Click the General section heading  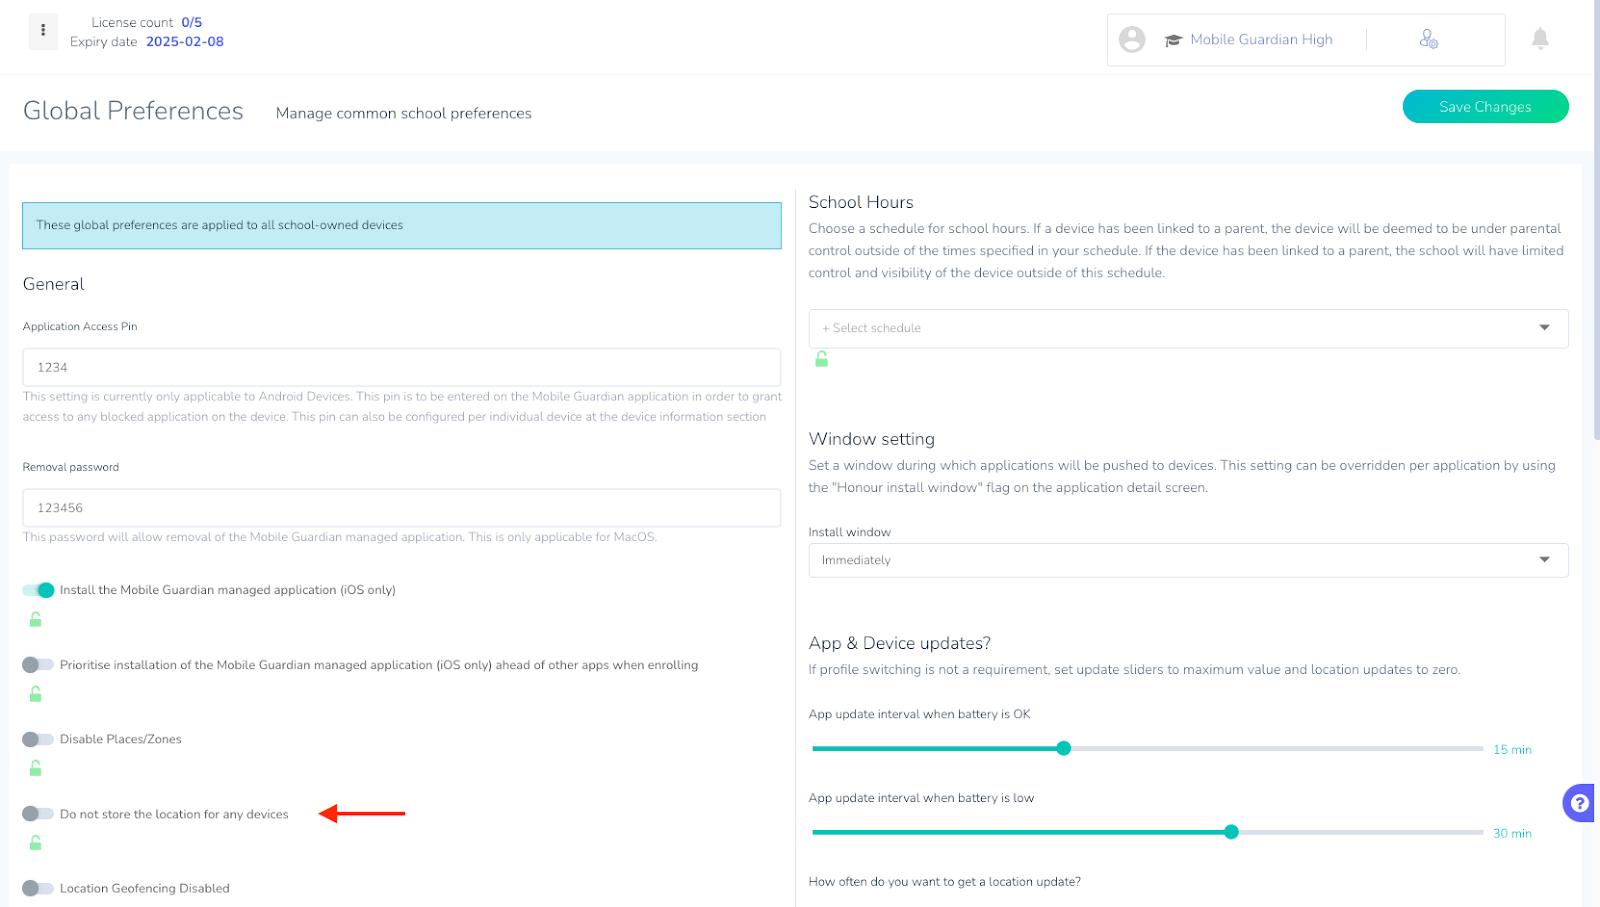(x=54, y=284)
